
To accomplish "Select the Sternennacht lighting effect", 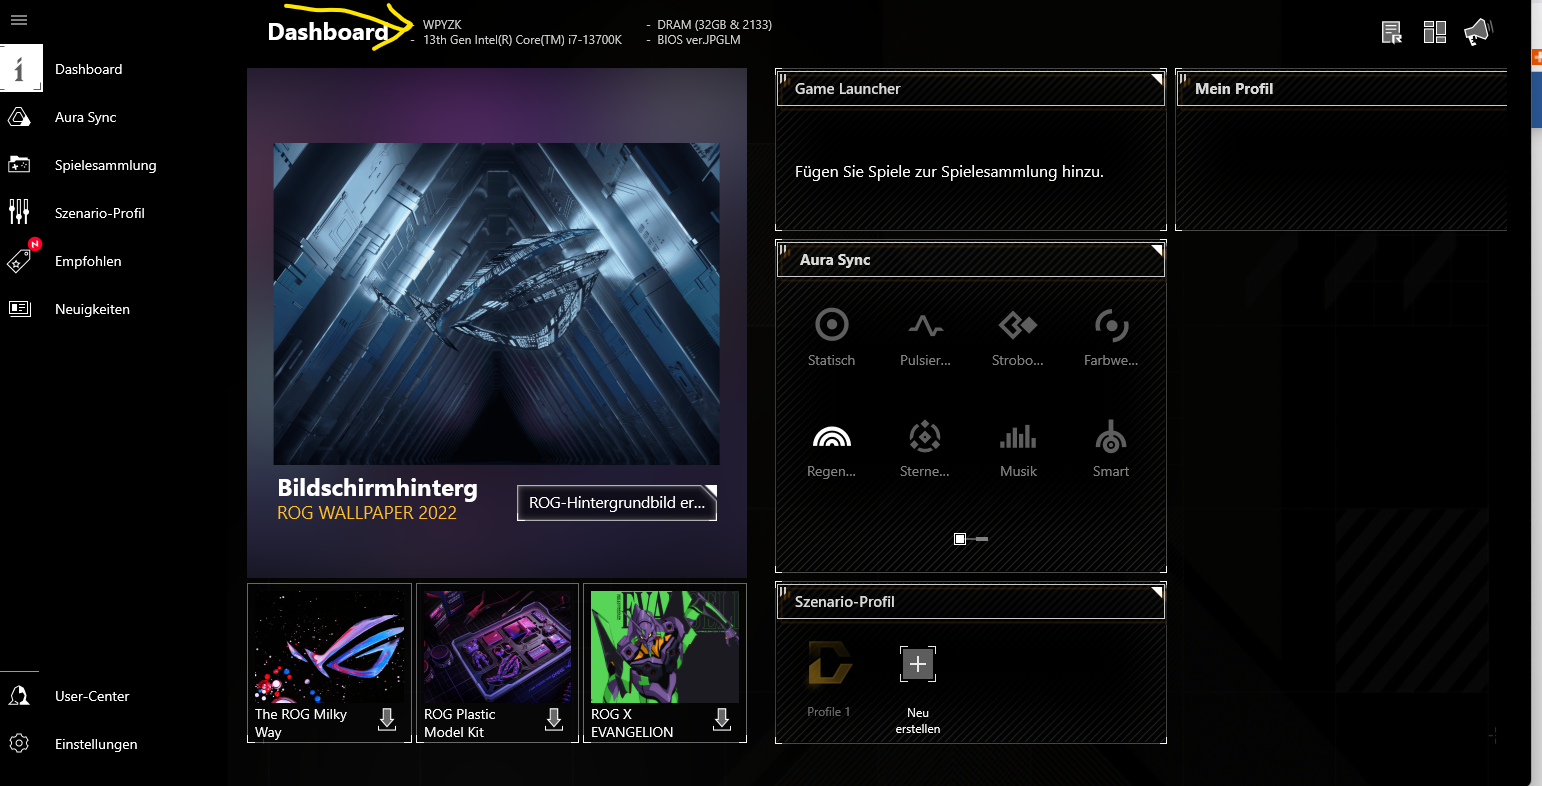I will point(925,449).
